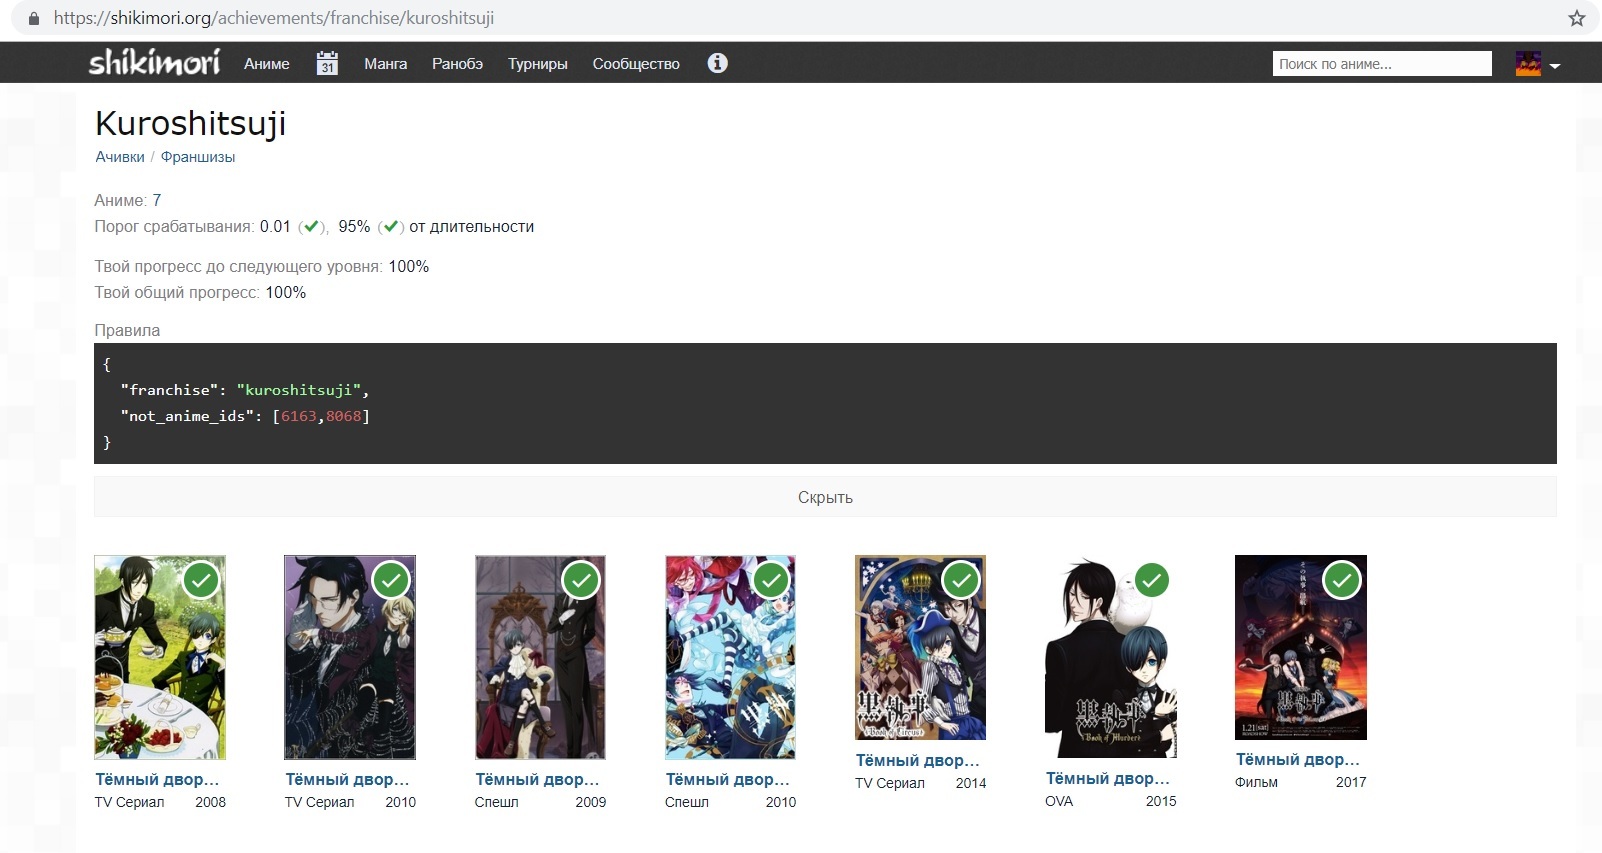Open the user profile dropdown arrow
The width and height of the screenshot is (1602, 853).
[x=1555, y=66]
